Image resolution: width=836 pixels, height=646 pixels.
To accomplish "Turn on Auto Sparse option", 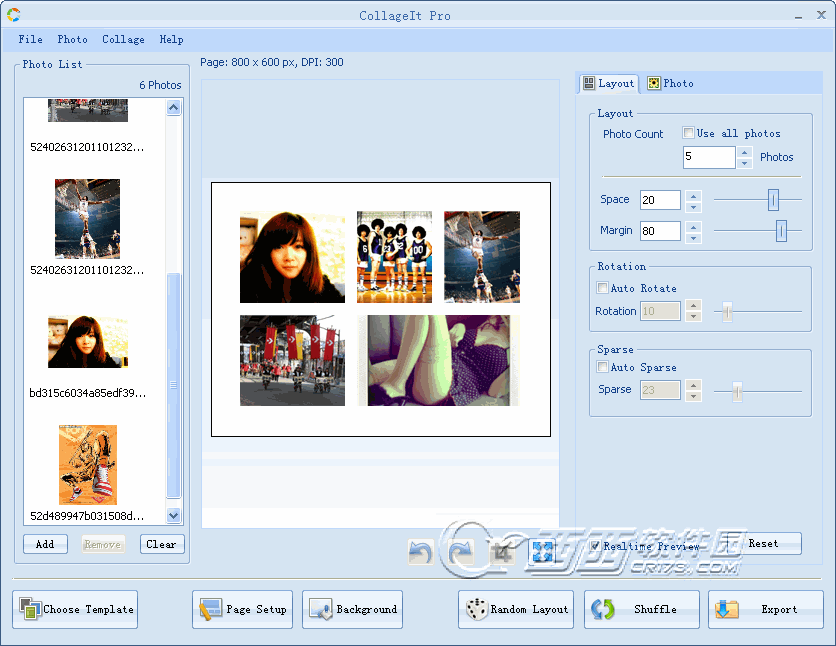I will point(603,367).
